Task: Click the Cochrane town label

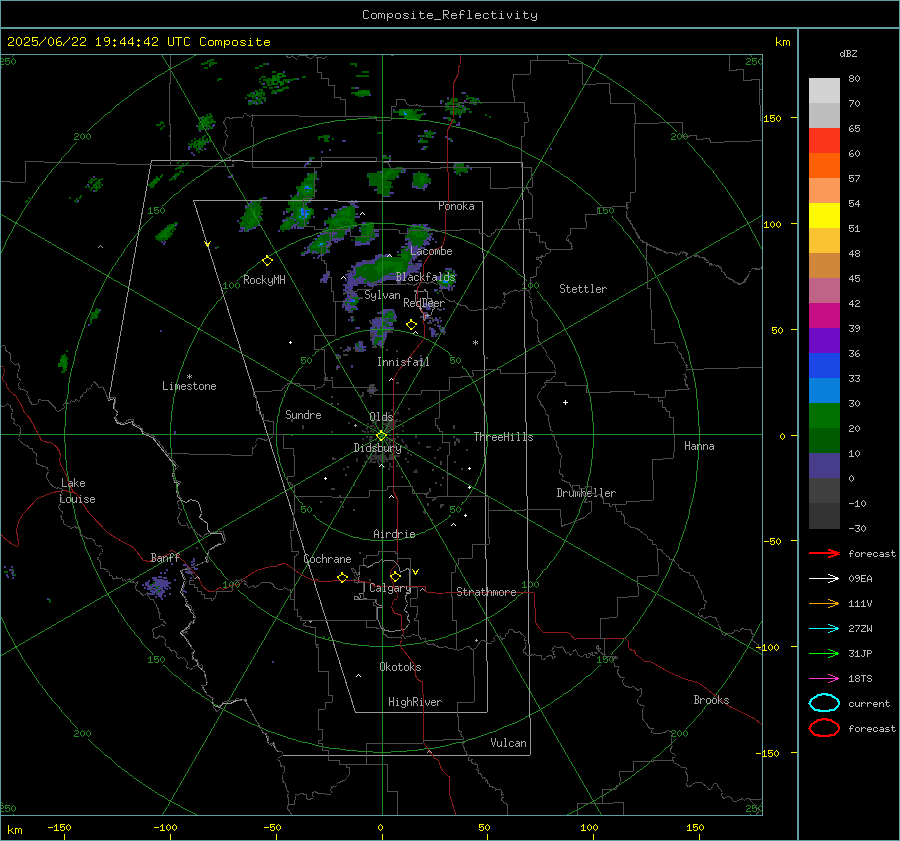Action: point(327,559)
